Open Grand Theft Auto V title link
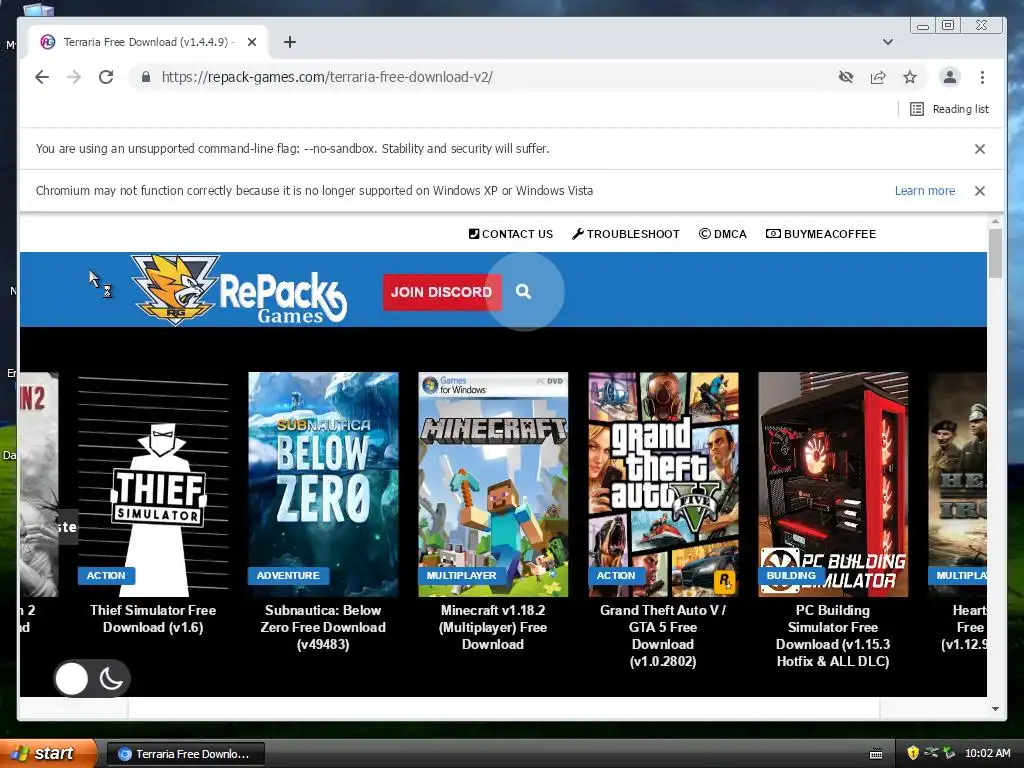The width and height of the screenshot is (1024, 768). pyautogui.click(x=663, y=635)
